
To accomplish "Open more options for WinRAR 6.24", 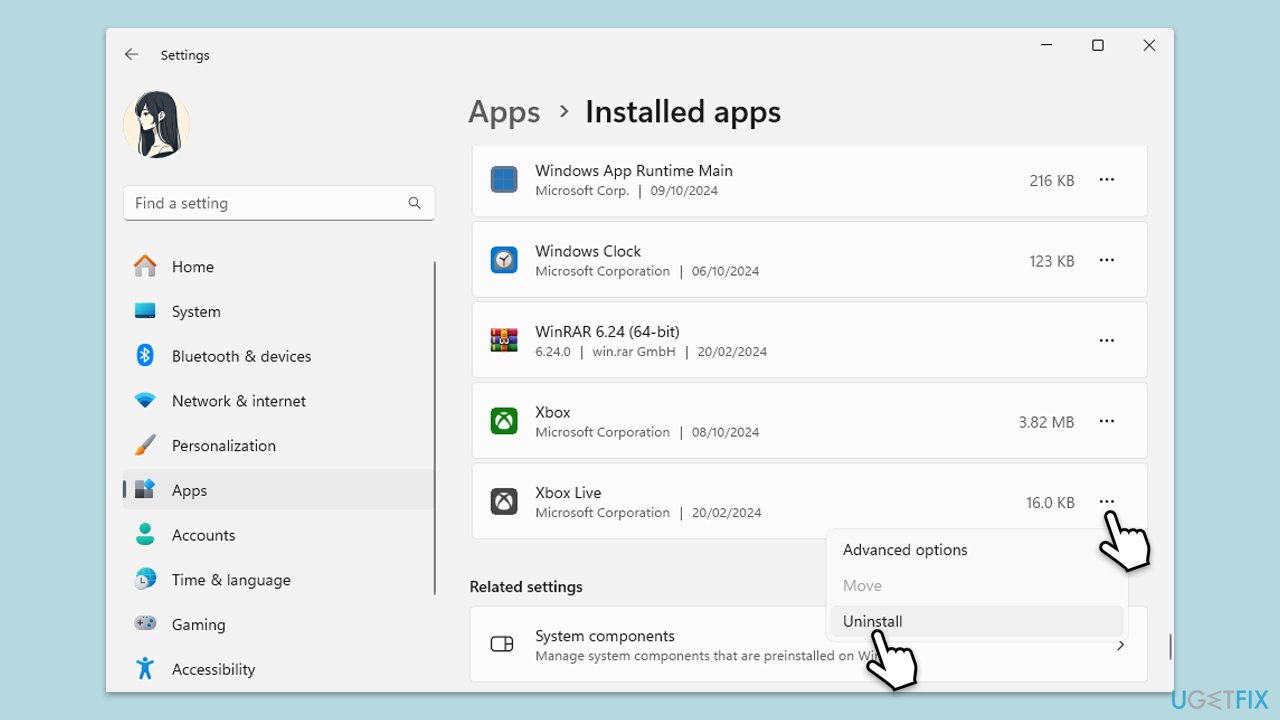I will tap(1107, 341).
